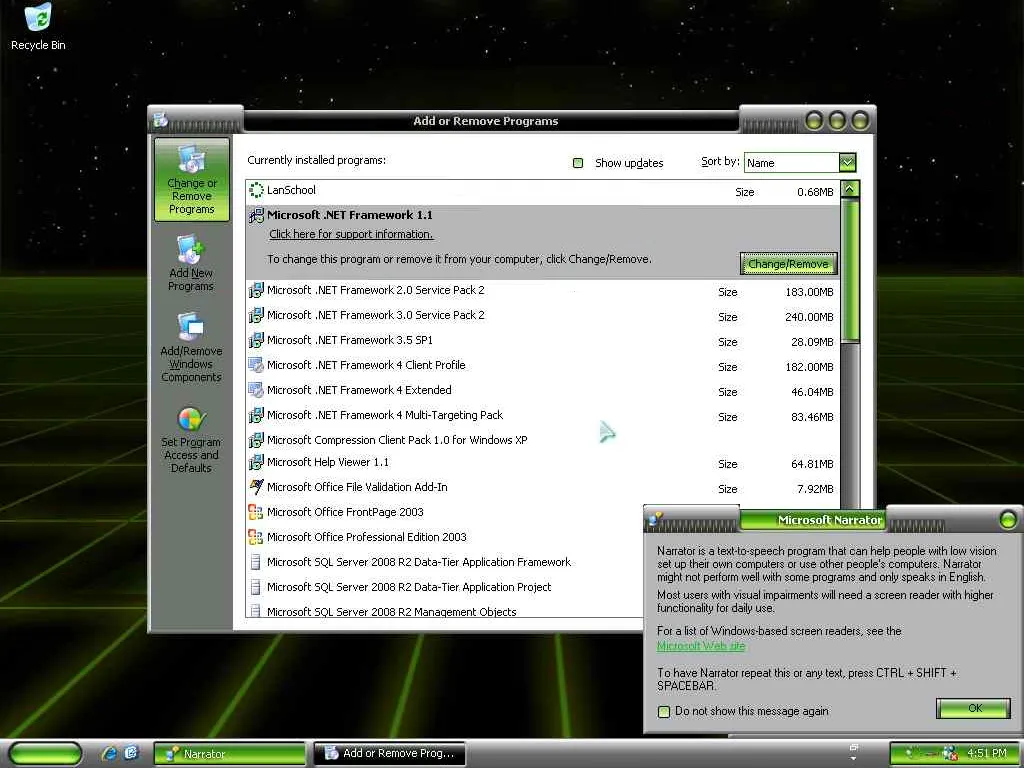Click the taskbar clock showing 4:51 PM
Viewport: 1024px width, 768px height.
tap(987, 753)
